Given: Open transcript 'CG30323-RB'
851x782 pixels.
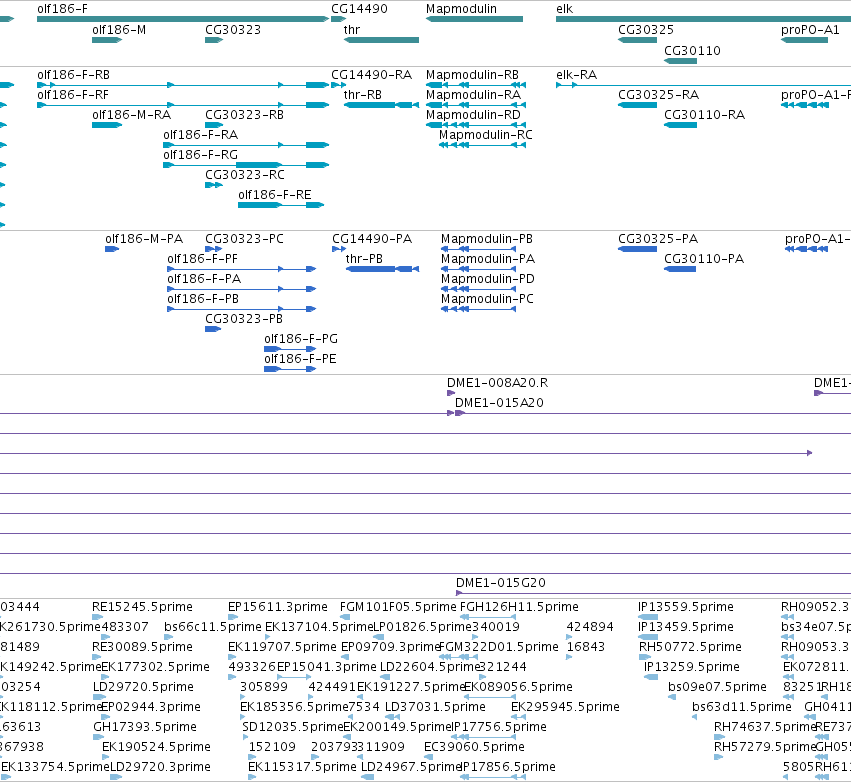Looking at the screenshot, I should click(244, 115).
